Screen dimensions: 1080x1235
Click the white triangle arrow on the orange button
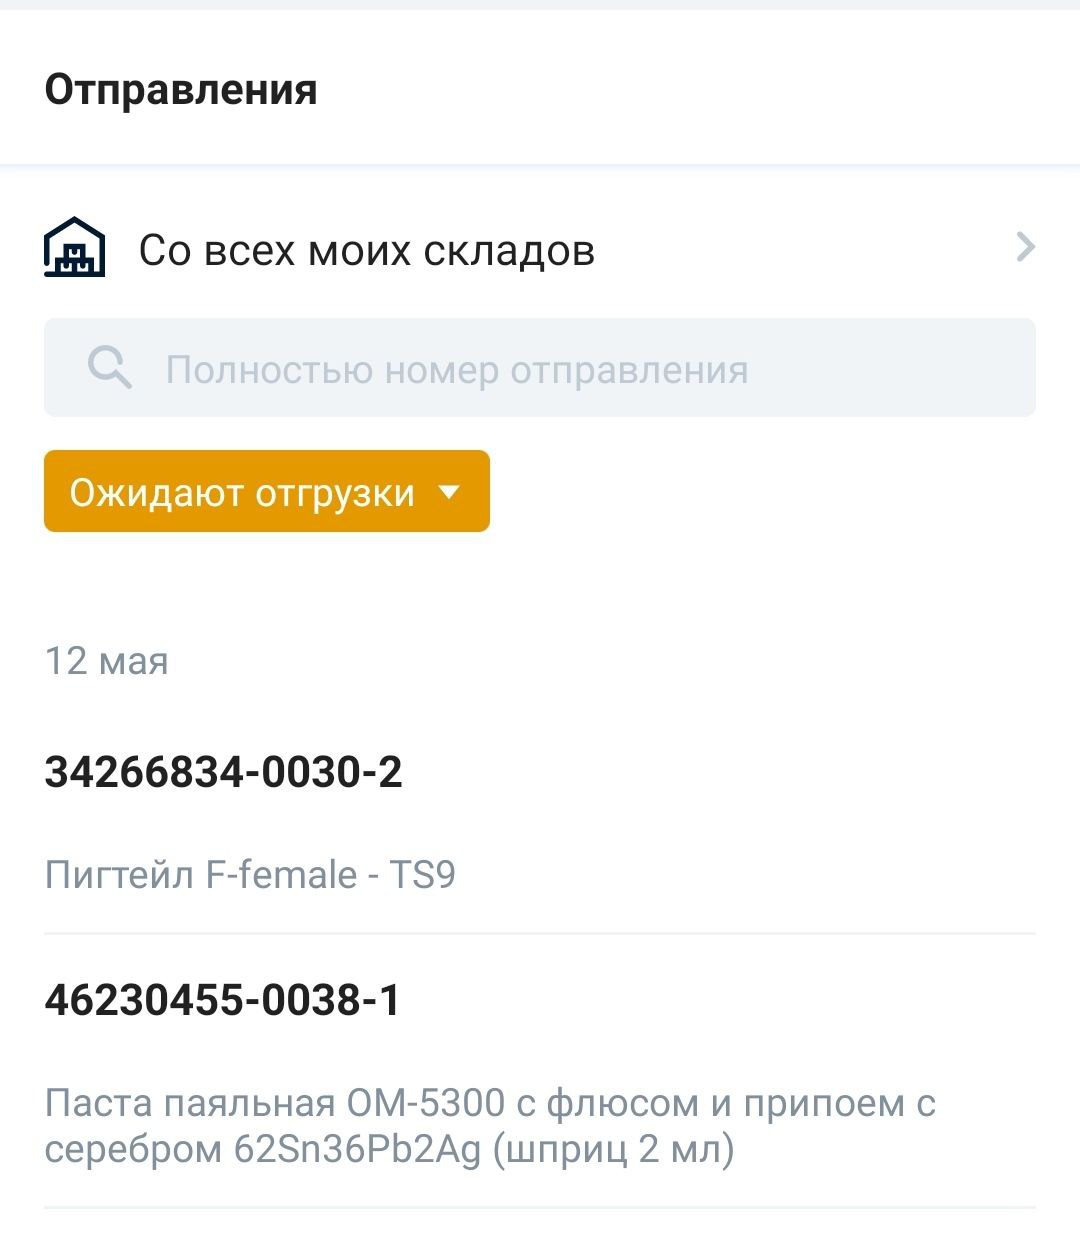pos(449,491)
